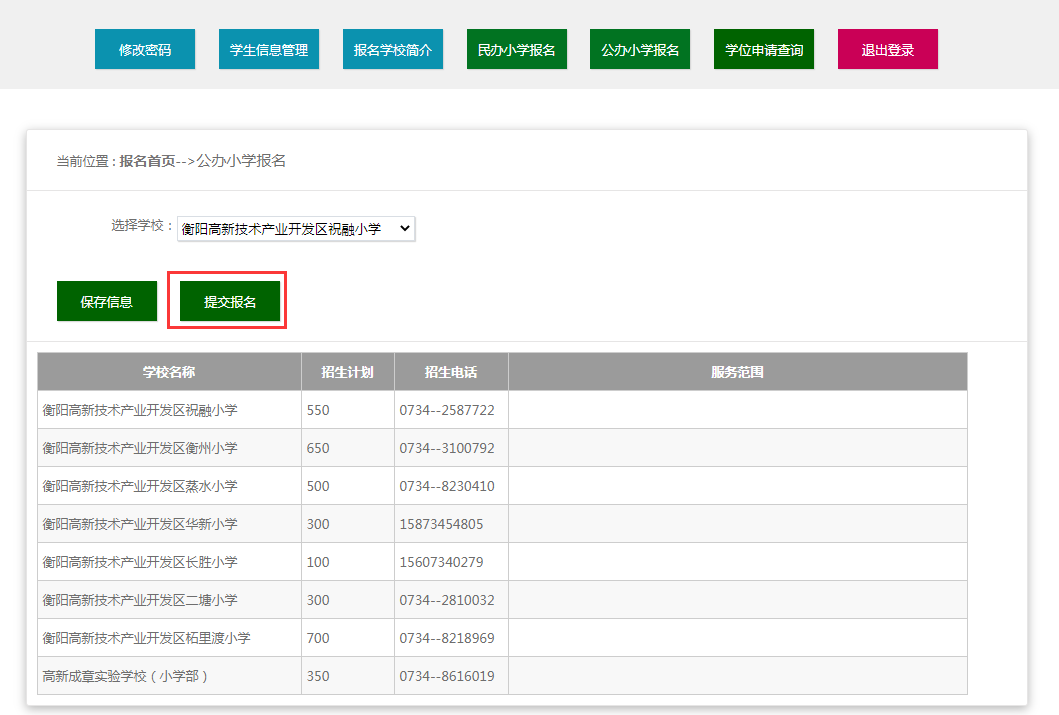Click phone number 0734--2587722

click(446, 410)
